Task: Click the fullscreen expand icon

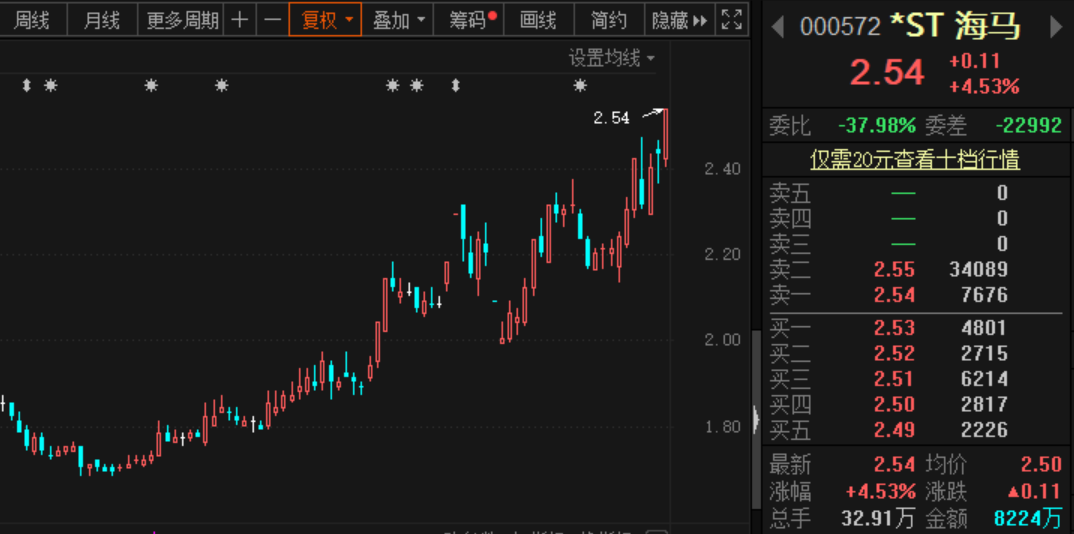Action: [x=732, y=20]
